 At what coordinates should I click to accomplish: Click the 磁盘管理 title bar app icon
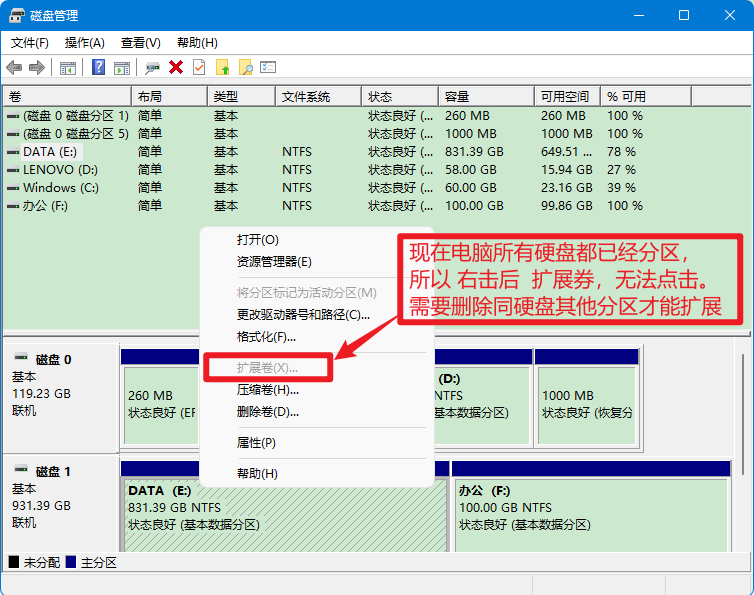point(17,15)
